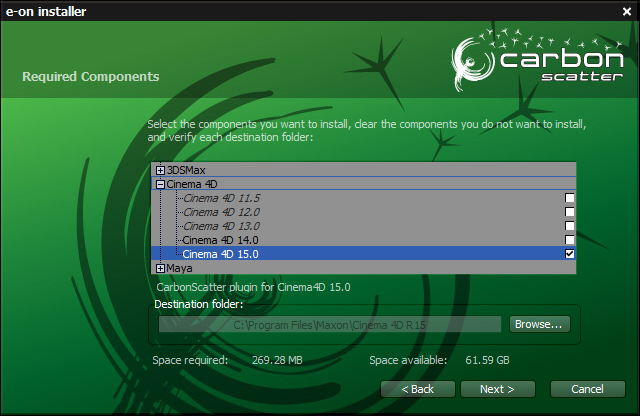Cancel the installation
Screen dimensions: 640x416
pos(587,389)
